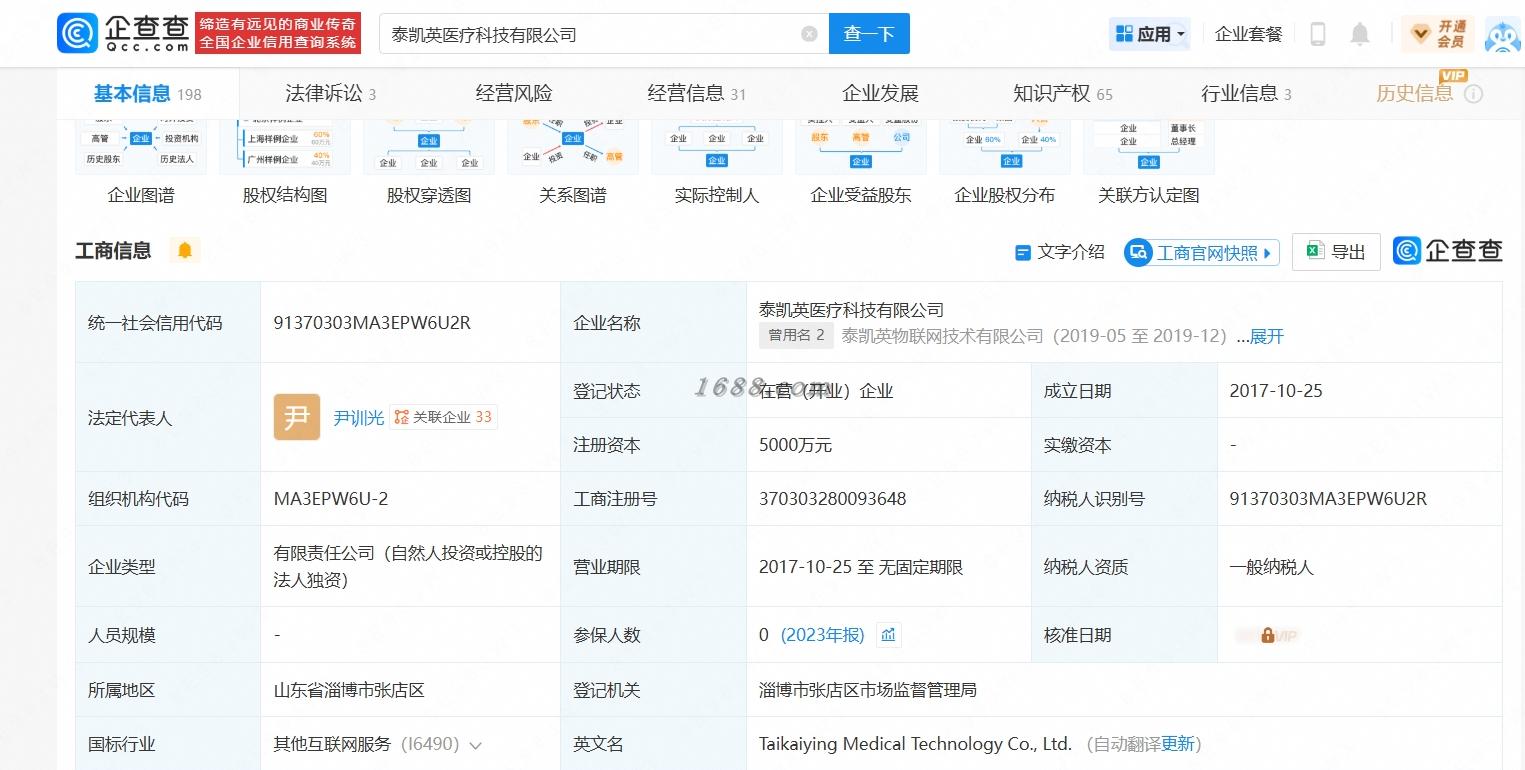Switch to the 法律诉讼 tab

pos(331,94)
